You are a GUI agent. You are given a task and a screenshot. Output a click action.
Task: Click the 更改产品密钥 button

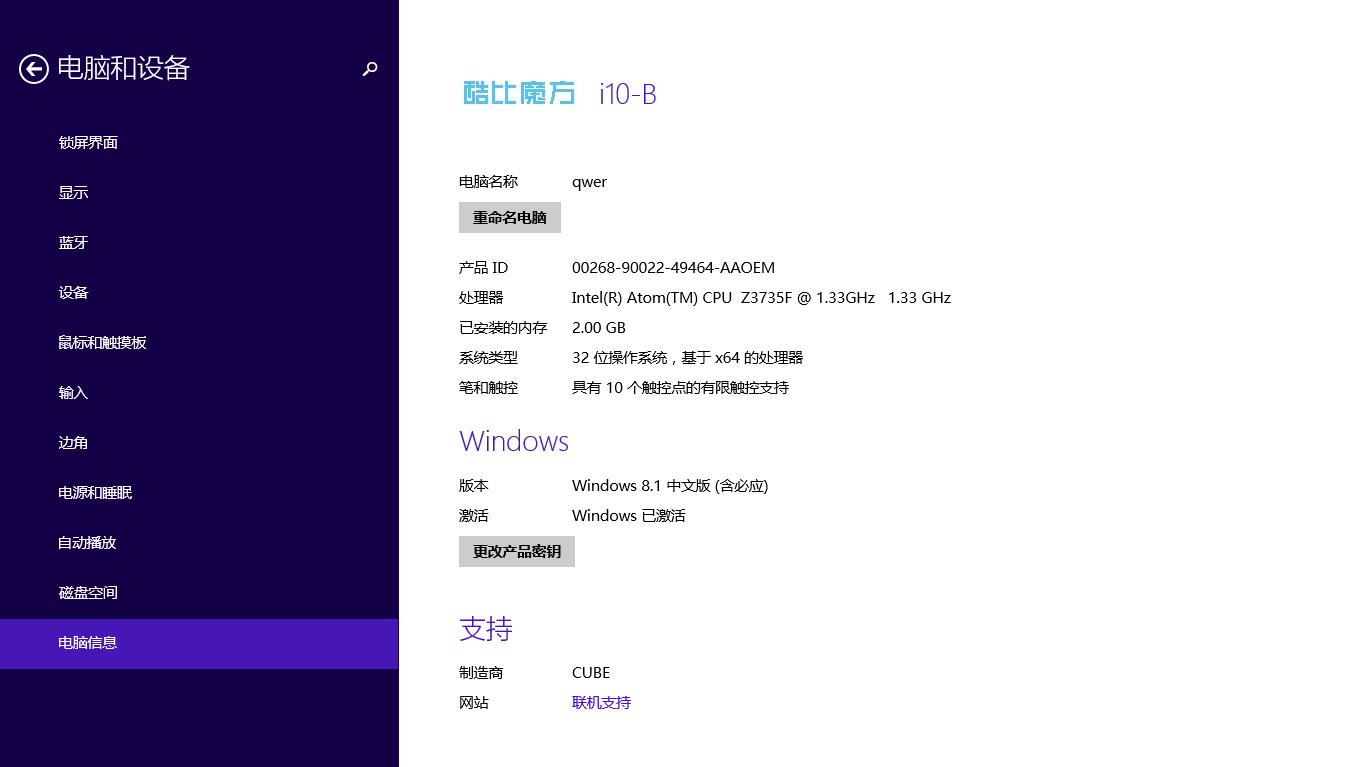tap(516, 552)
